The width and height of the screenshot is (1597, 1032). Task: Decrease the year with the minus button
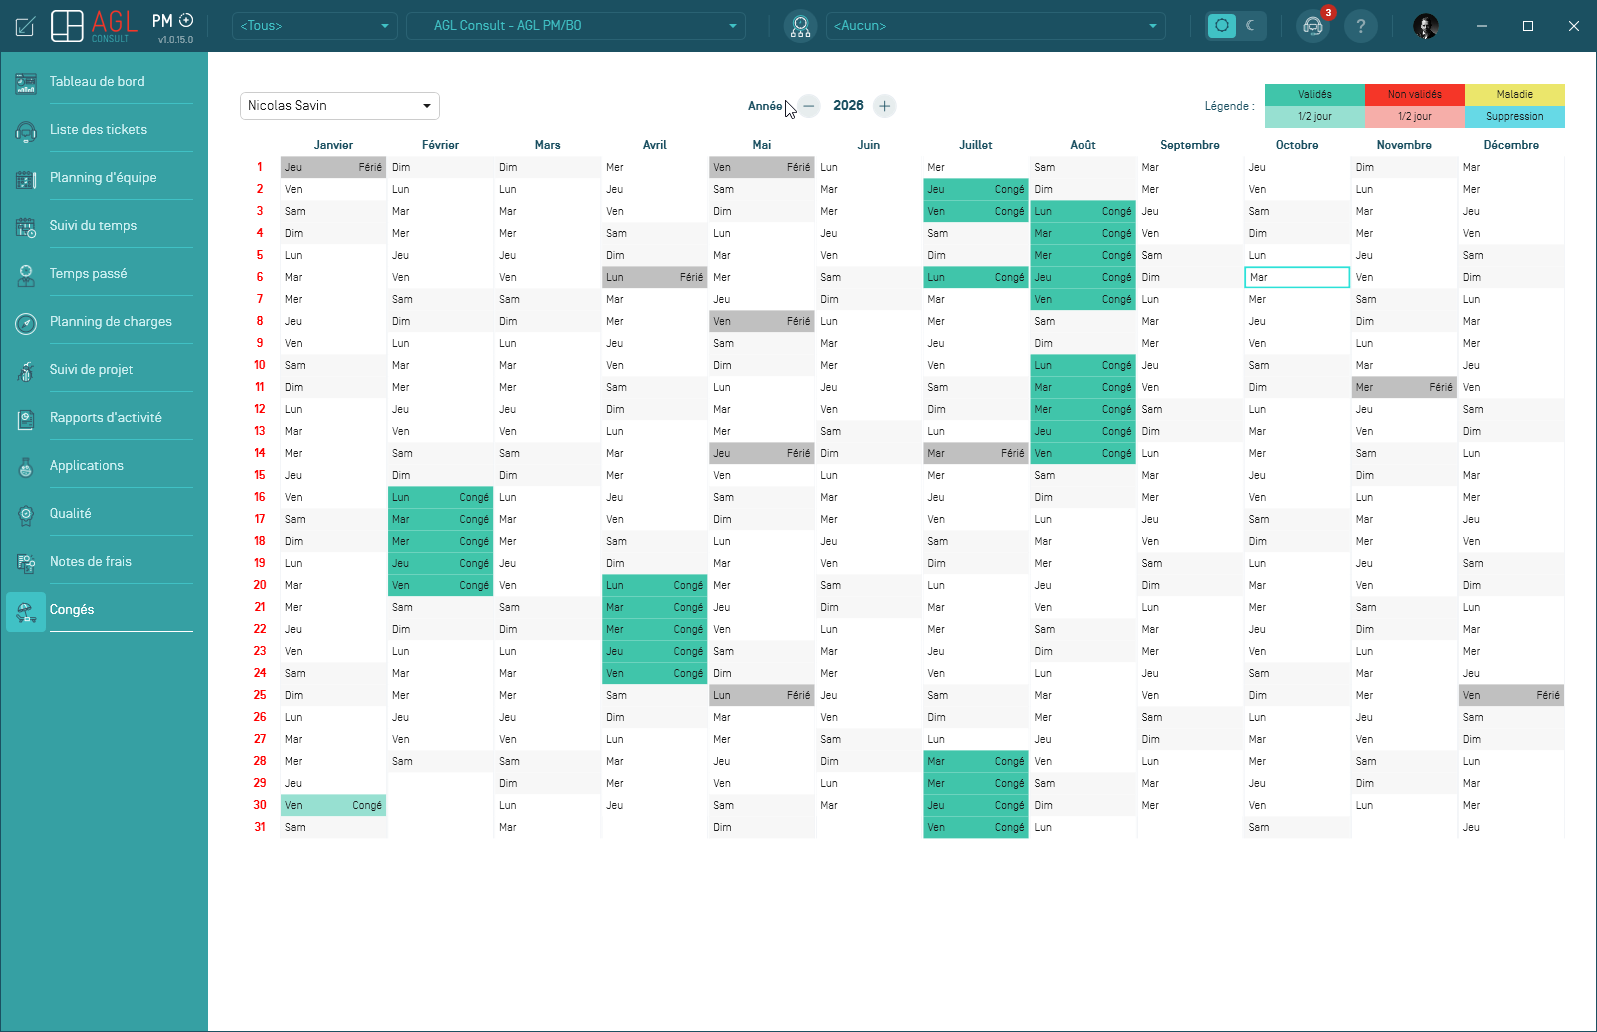tap(809, 106)
